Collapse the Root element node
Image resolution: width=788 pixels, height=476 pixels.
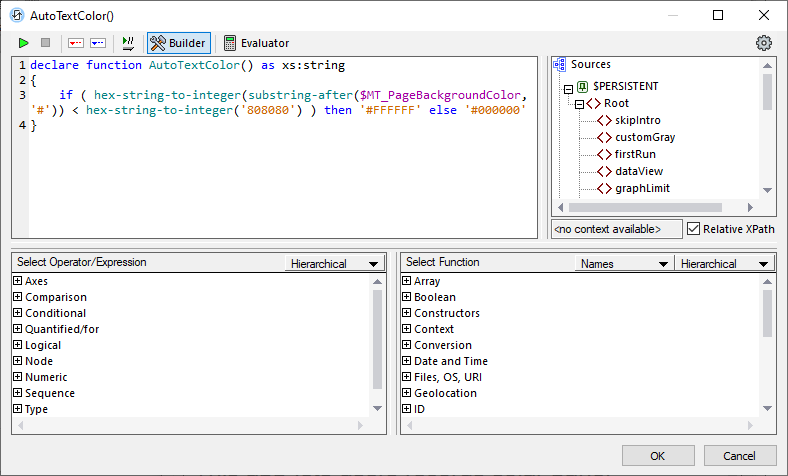click(x=580, y=104)
